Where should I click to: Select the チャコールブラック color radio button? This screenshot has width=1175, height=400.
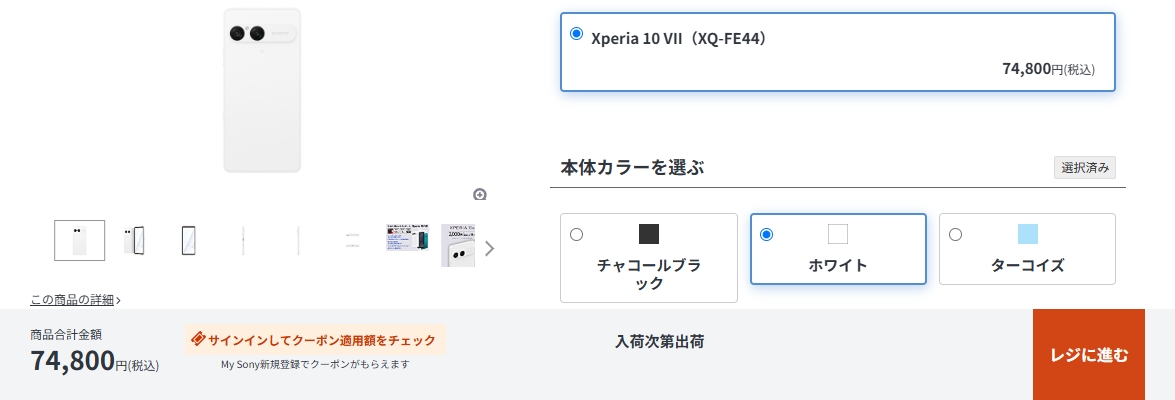click(x=576, y=234)
